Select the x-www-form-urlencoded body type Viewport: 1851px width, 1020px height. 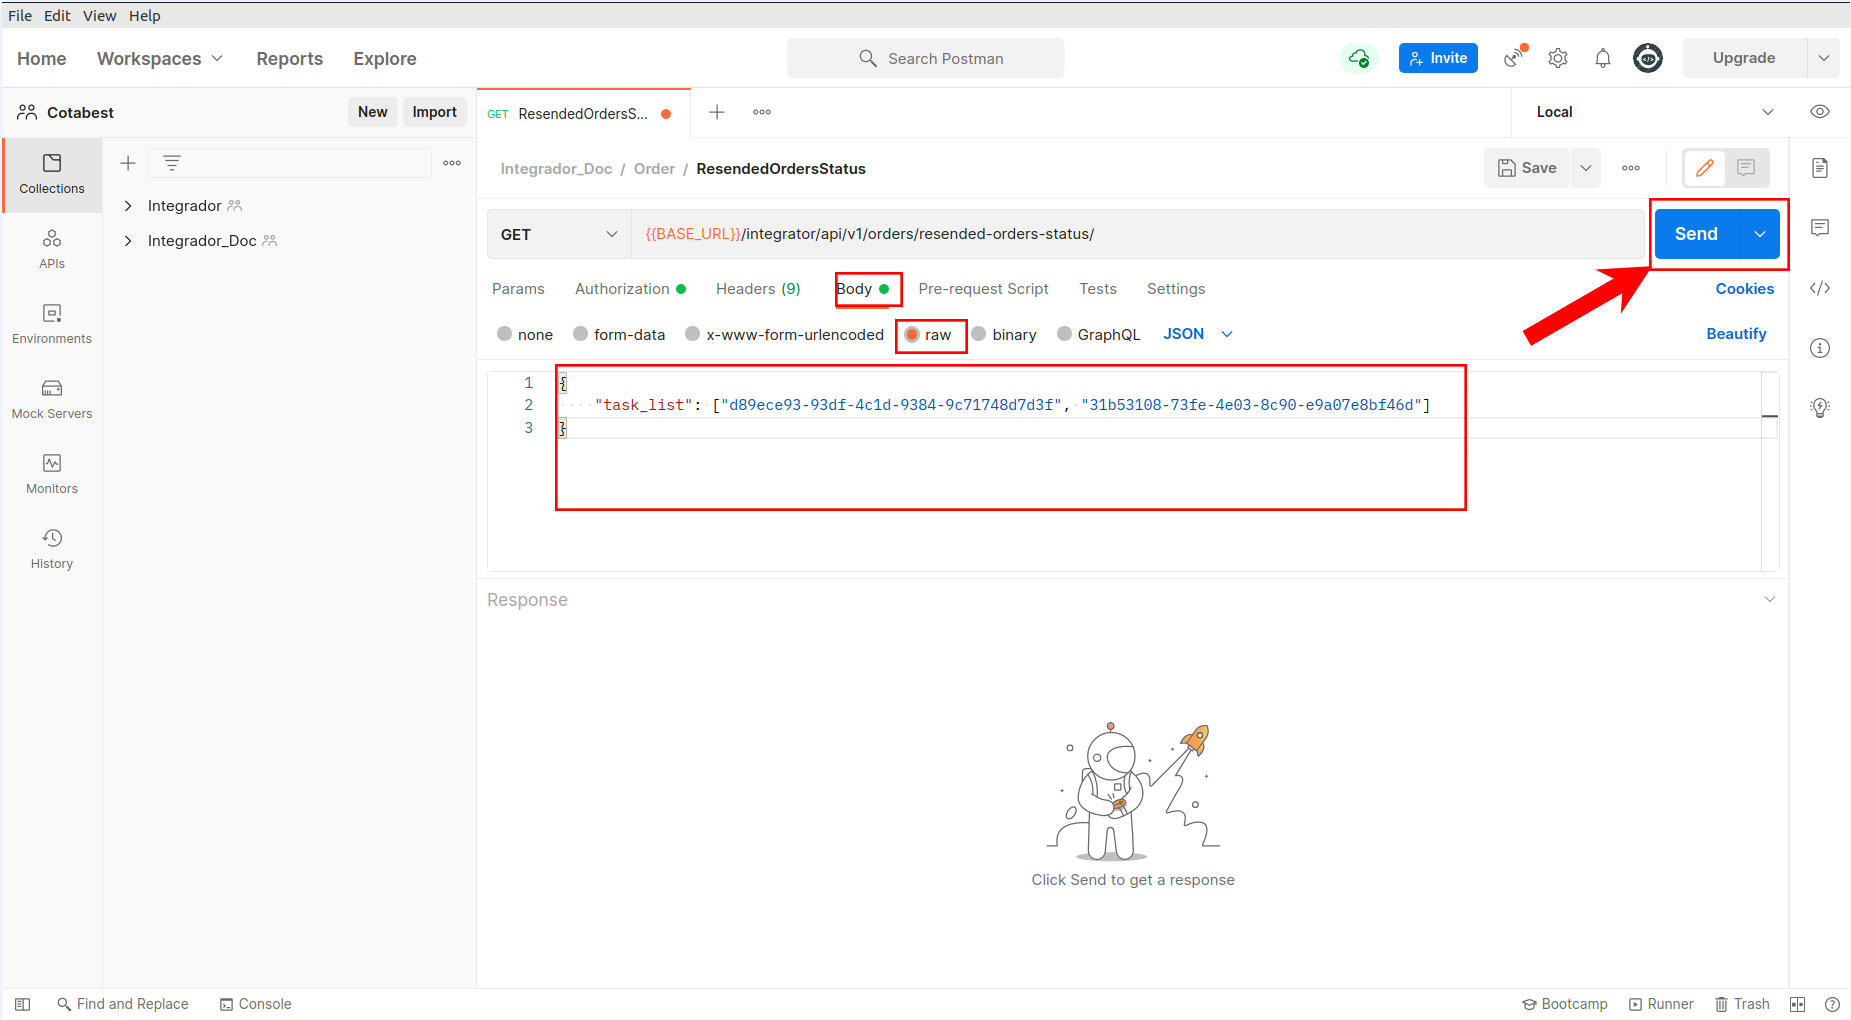[692, 334]
